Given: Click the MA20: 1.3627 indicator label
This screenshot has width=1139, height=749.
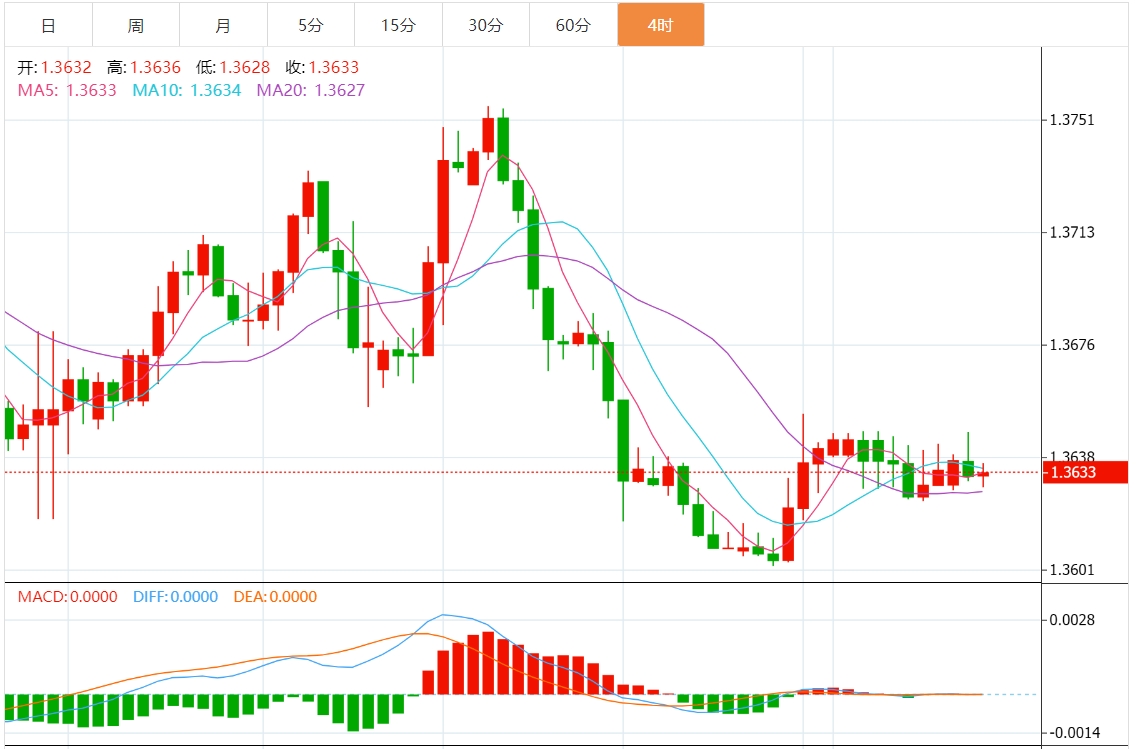Looking at the screenshot, I should pos(311,90).
